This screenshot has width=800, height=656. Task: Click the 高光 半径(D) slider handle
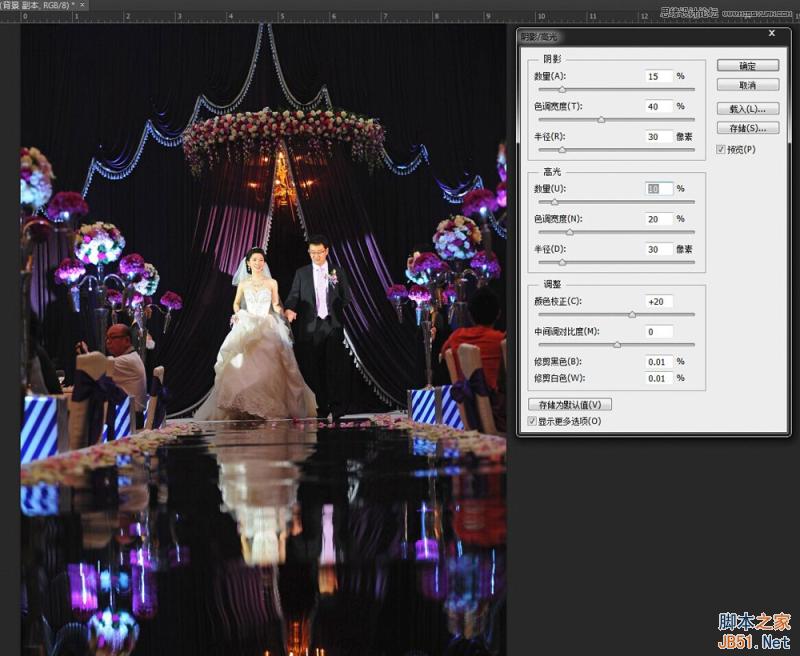563,262
